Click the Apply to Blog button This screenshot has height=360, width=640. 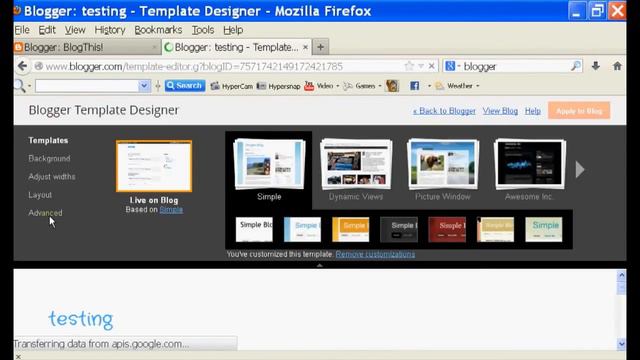point(579,111)
